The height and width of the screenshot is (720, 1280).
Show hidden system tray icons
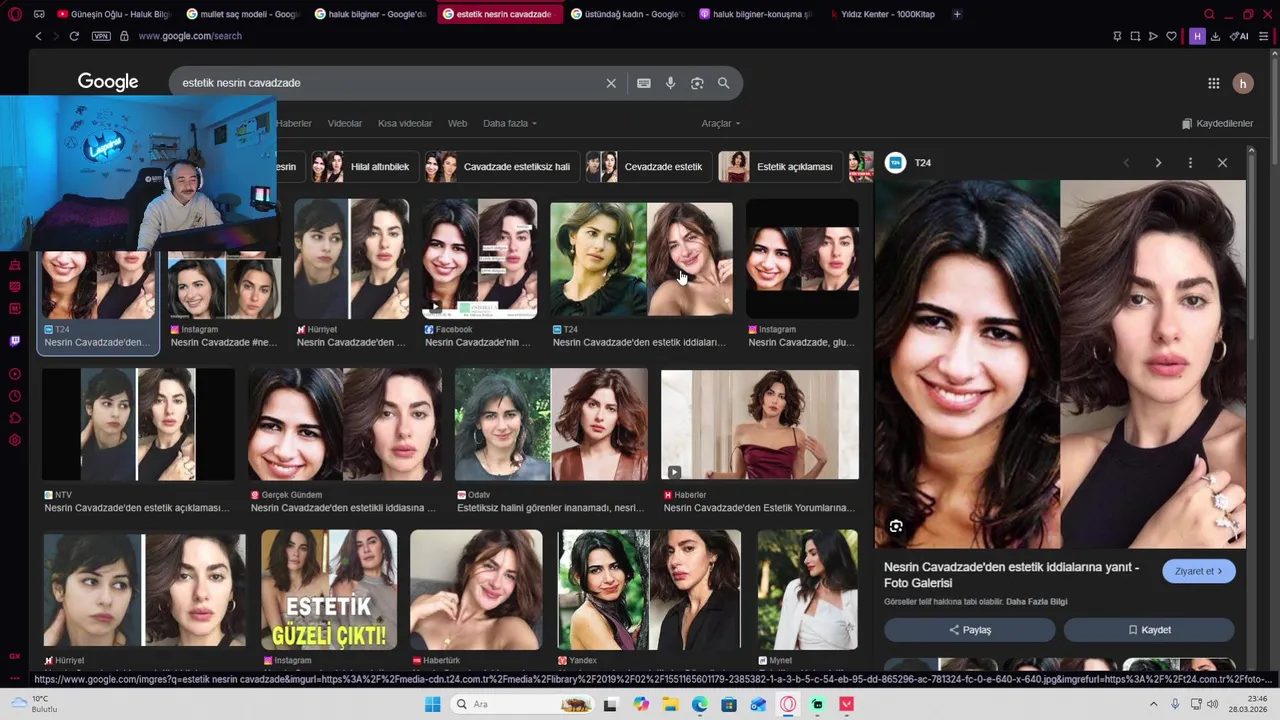(1153, 704)
